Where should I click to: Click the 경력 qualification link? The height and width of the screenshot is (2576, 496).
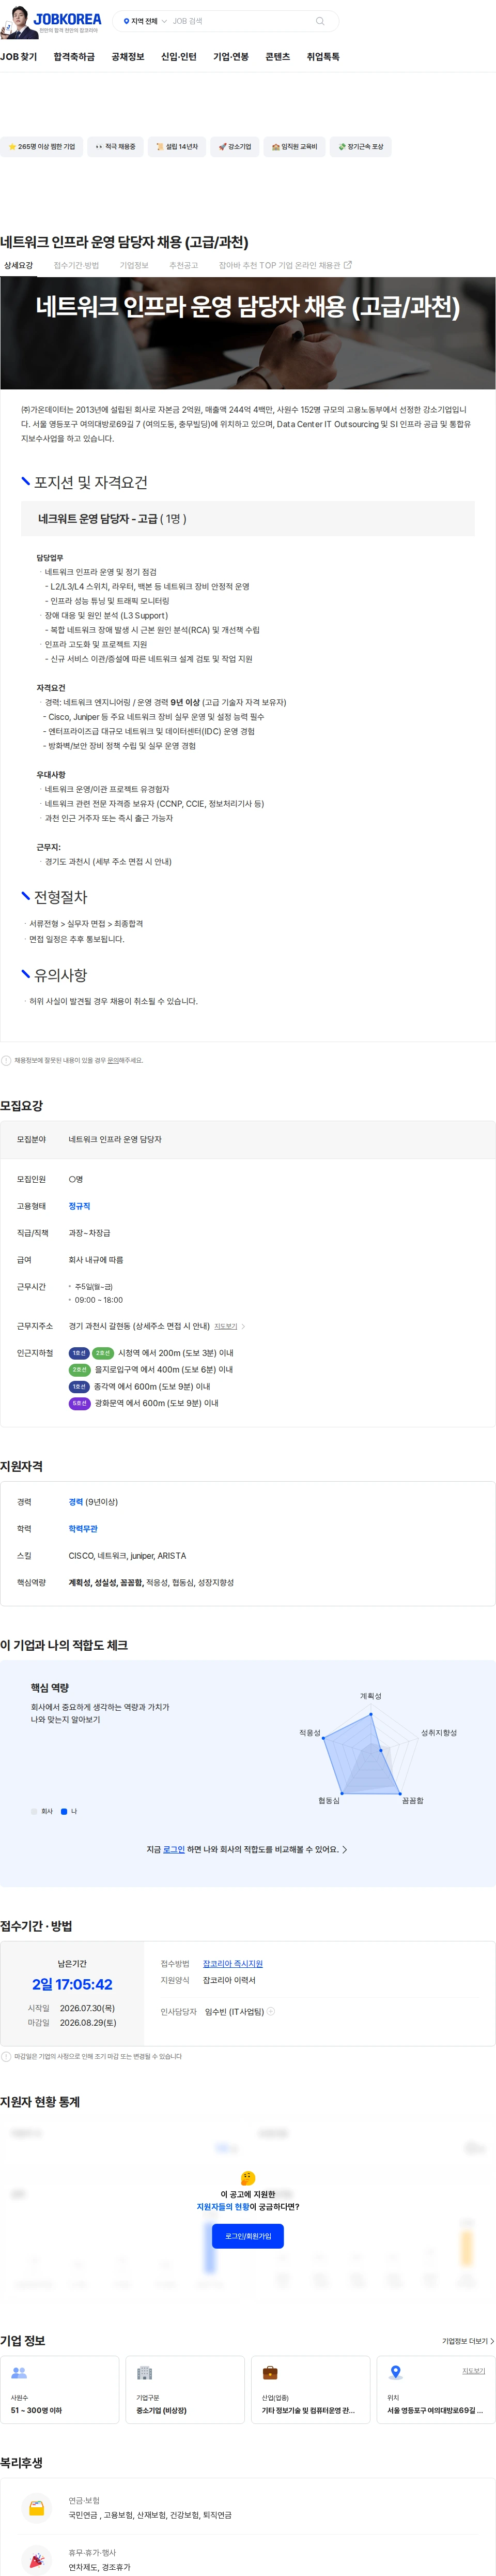(75, 1502)
